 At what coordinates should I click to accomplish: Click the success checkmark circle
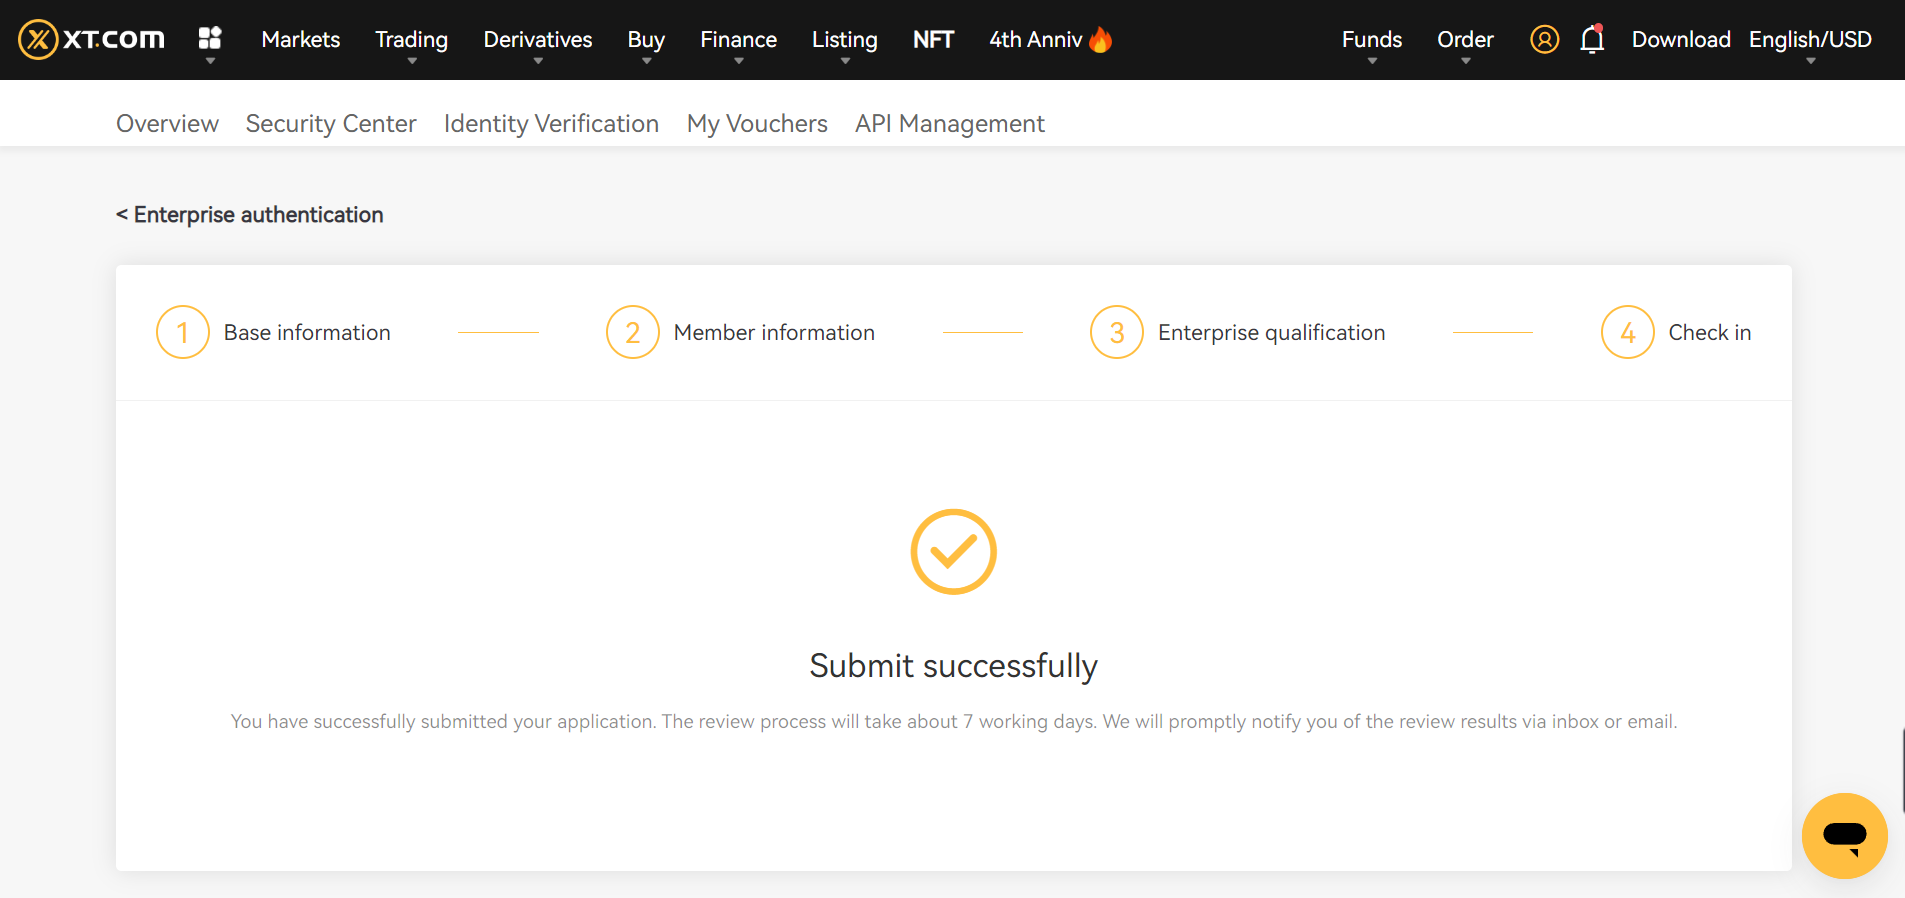point(953,552)
